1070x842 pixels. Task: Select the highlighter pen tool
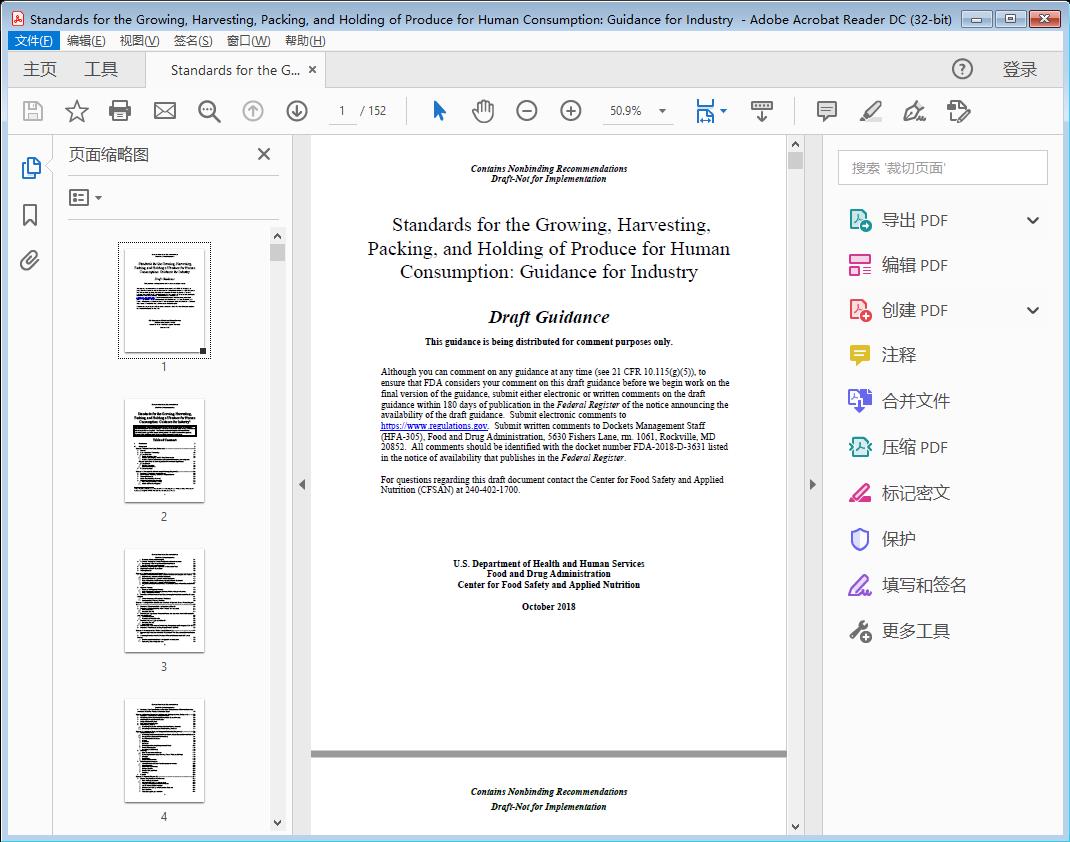pyautogui.click(x=870, y=111)
